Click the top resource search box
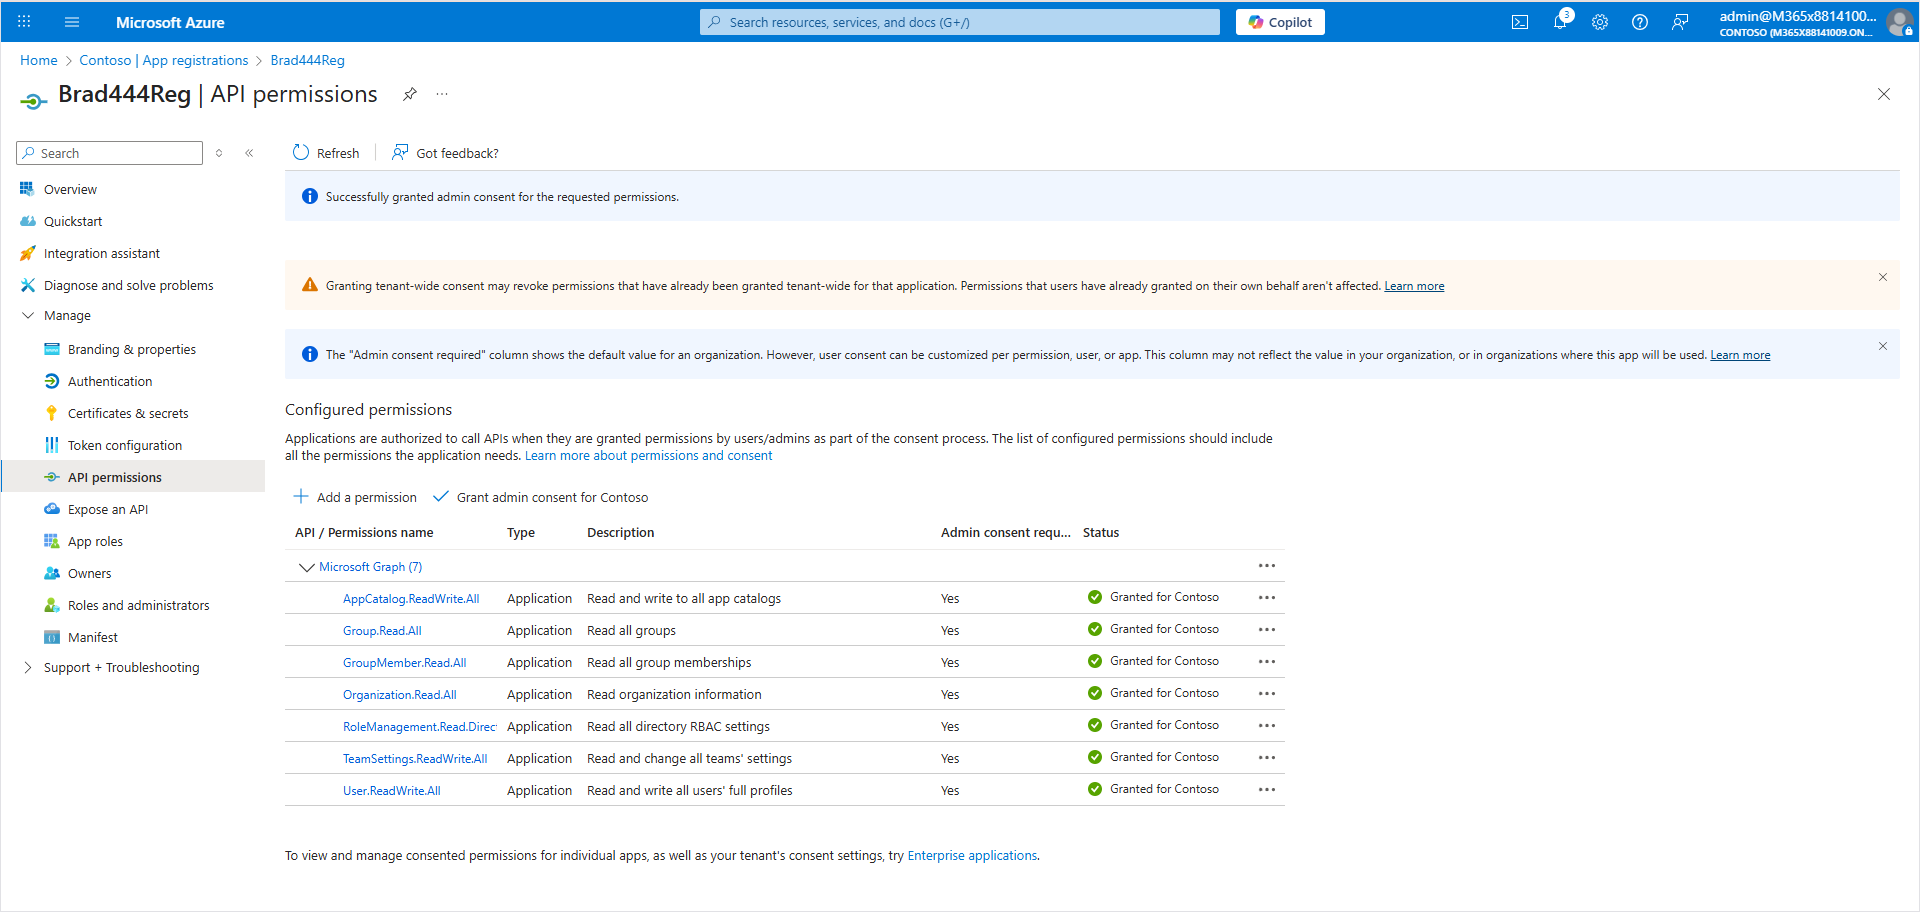1920x912 pixels. [960, 22]
